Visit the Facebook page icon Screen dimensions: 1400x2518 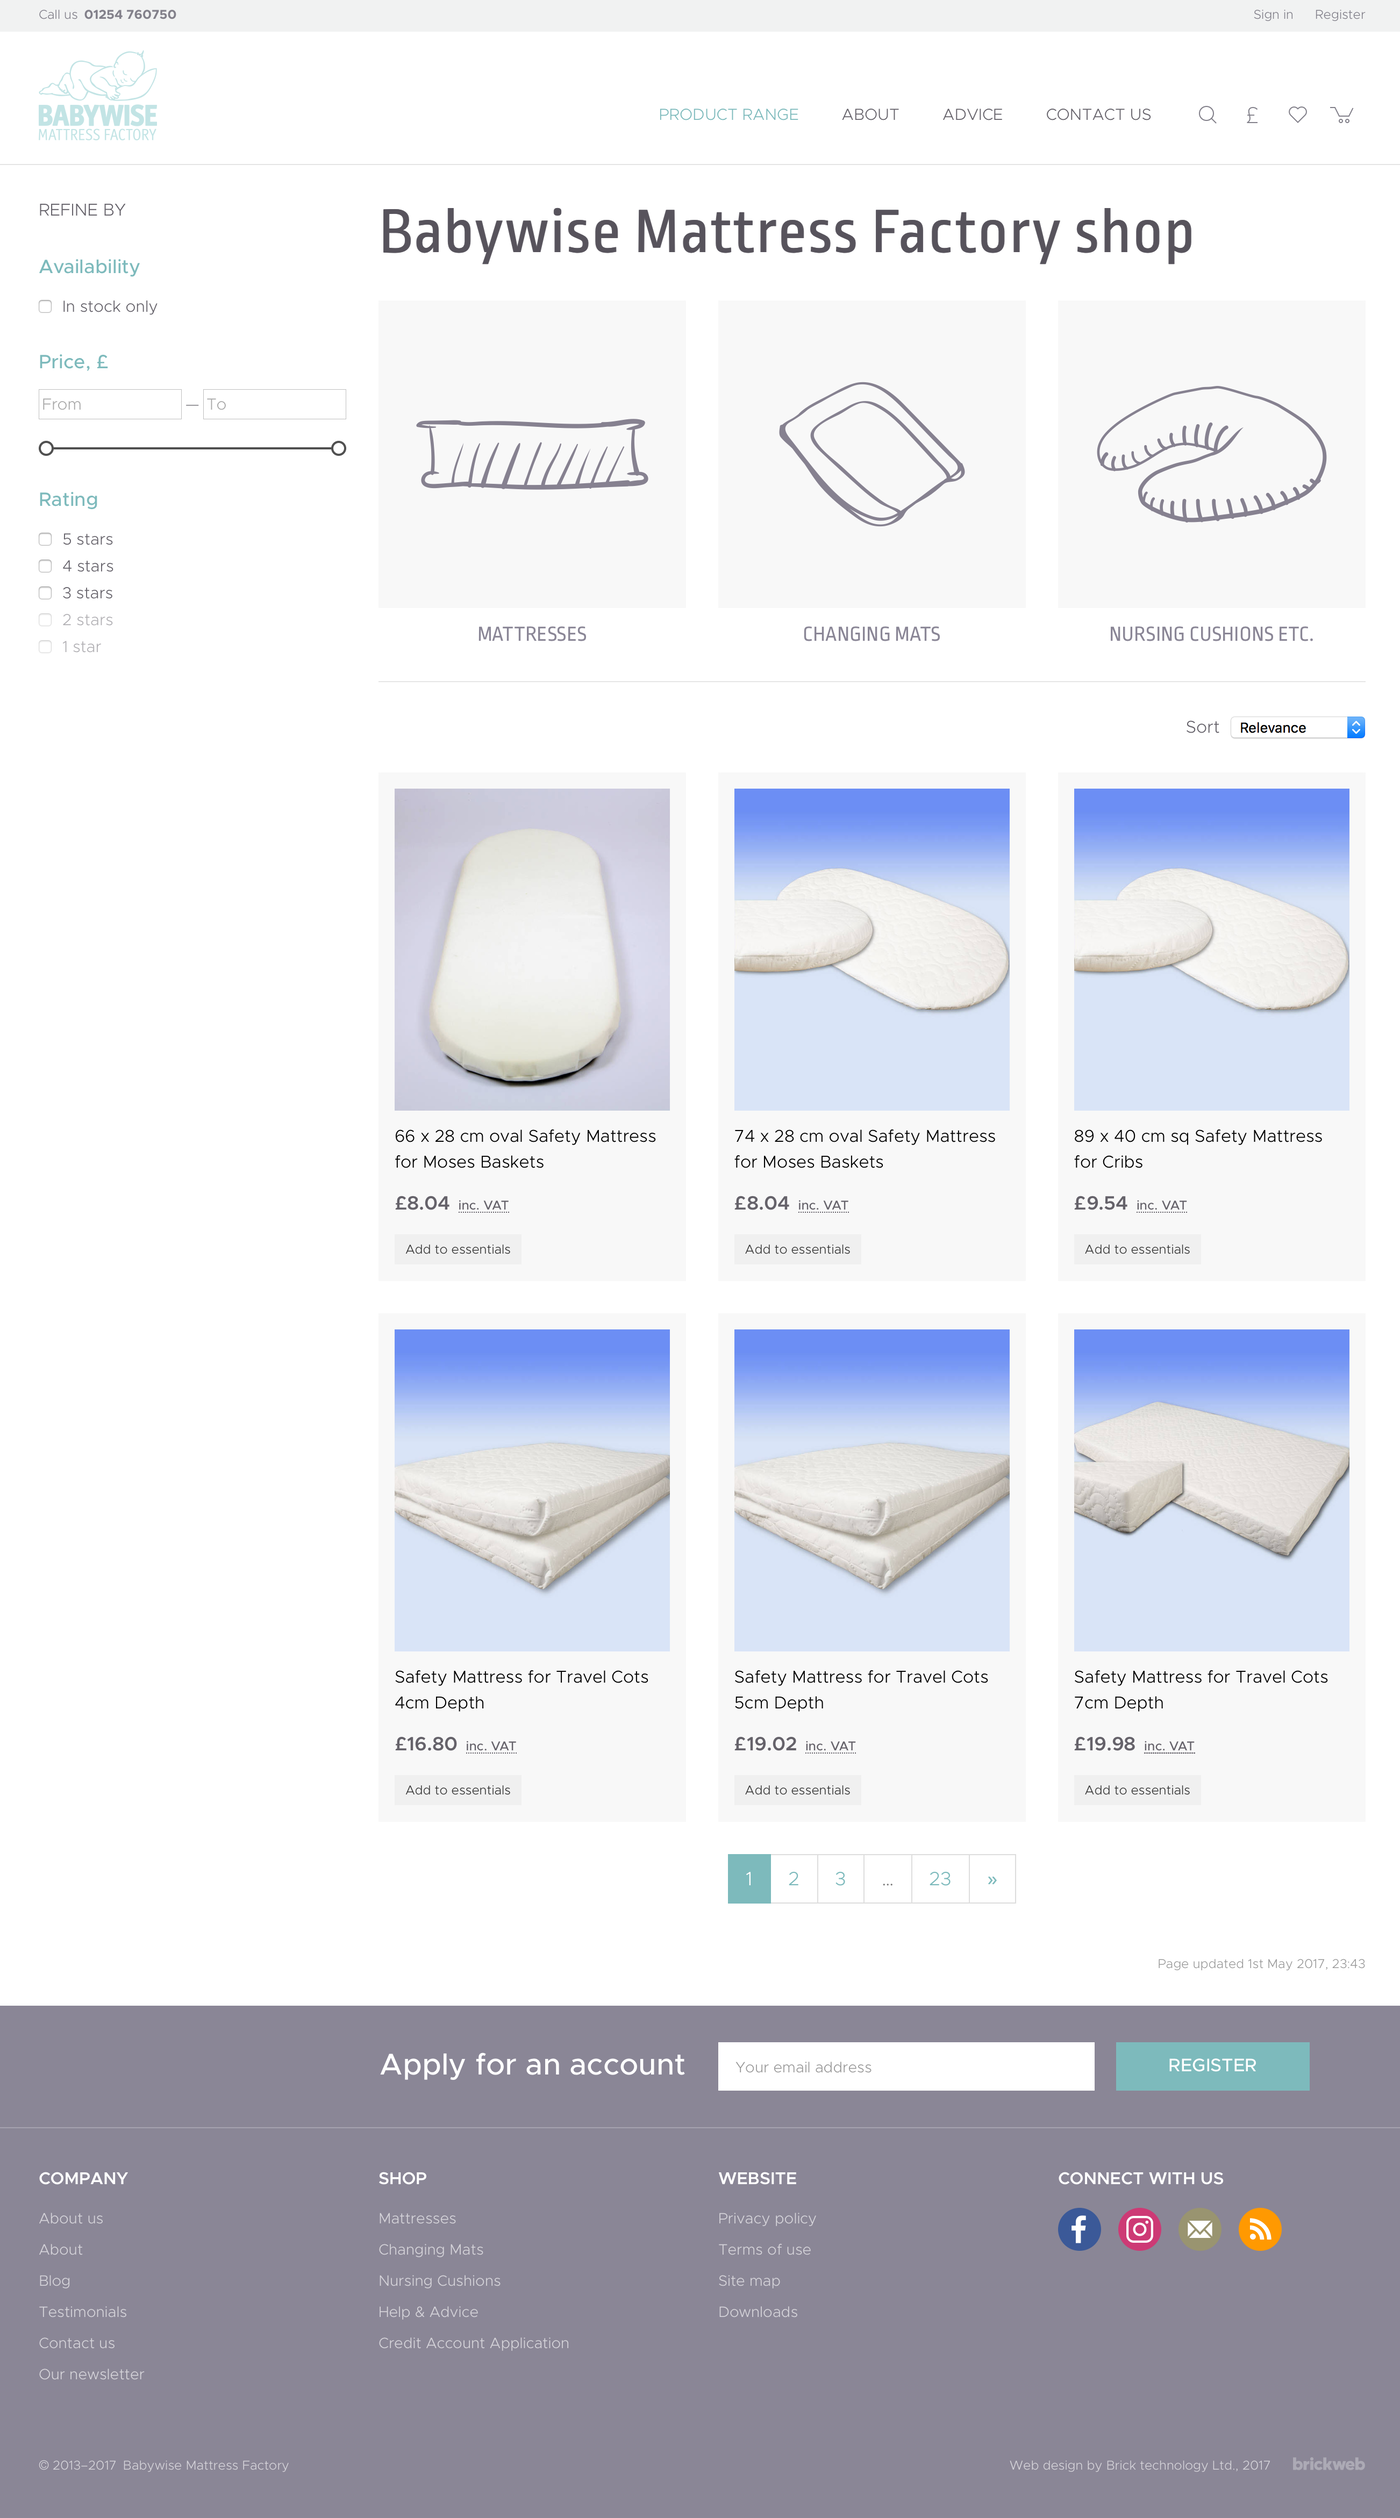click(x=1079, y=2229)
